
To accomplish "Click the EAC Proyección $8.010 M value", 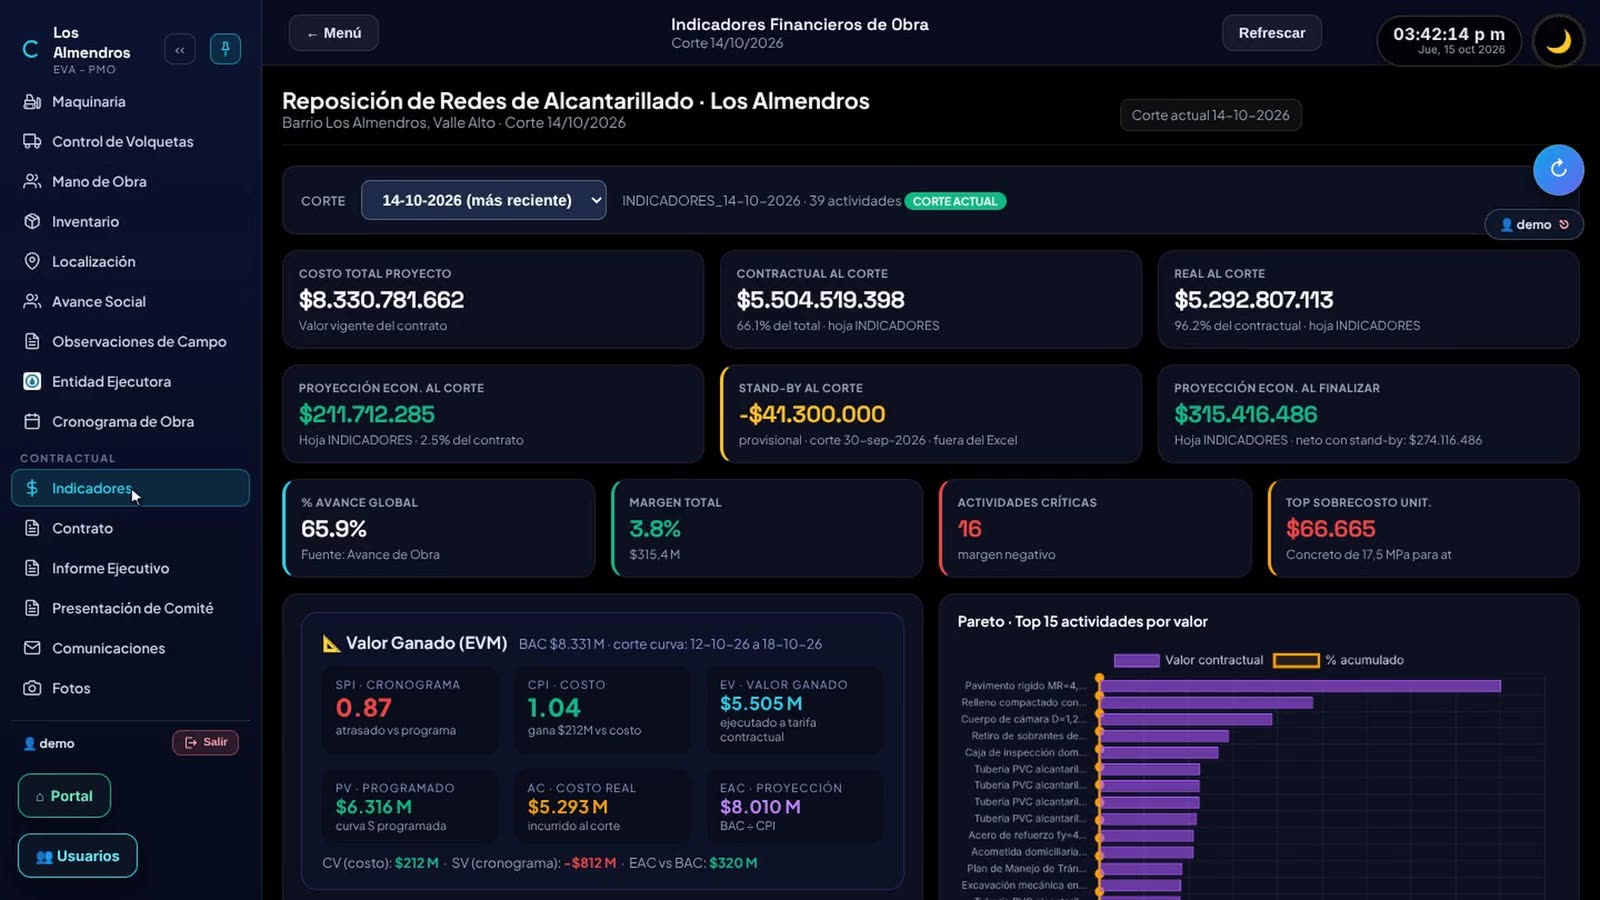I will point(760,806).
